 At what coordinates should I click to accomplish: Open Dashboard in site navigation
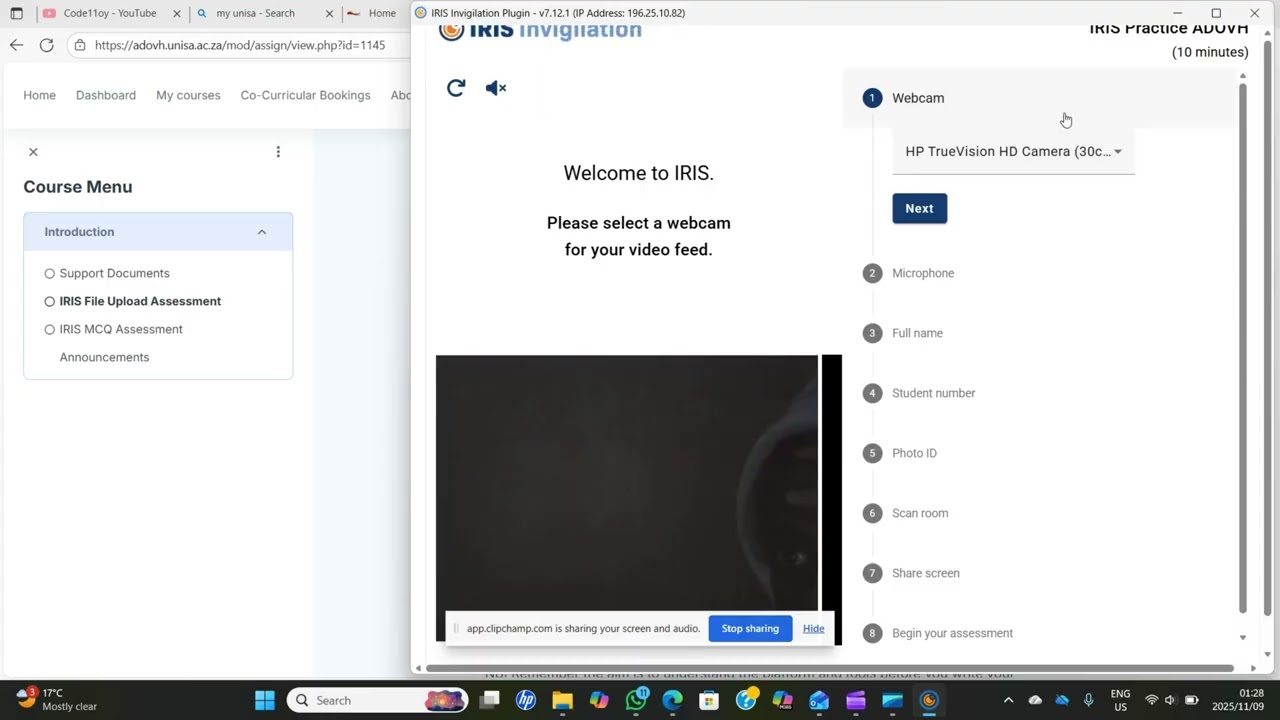click(106, 95)
